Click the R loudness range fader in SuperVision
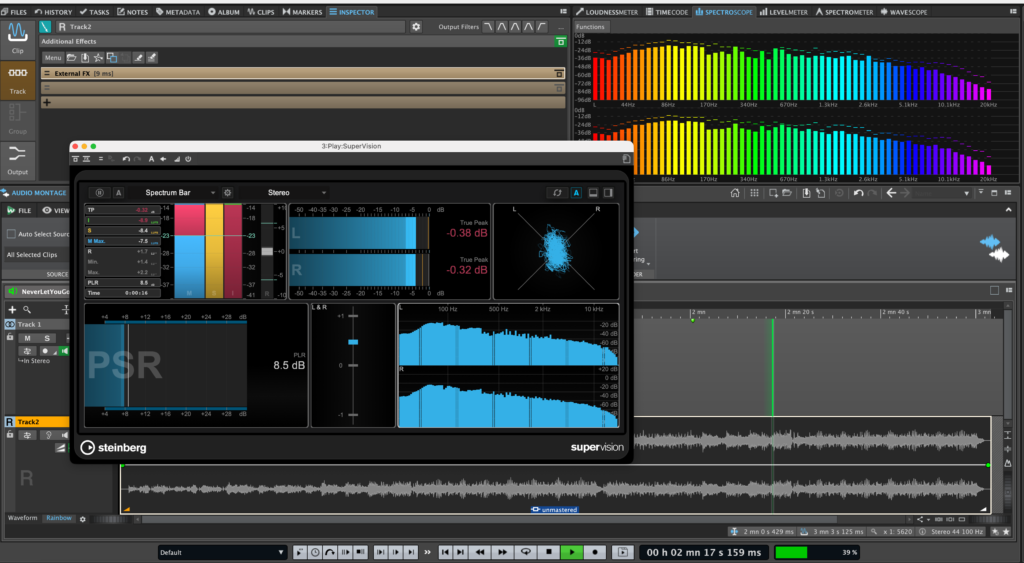Viewport: 1024px width, 563px height. (267, 251)
